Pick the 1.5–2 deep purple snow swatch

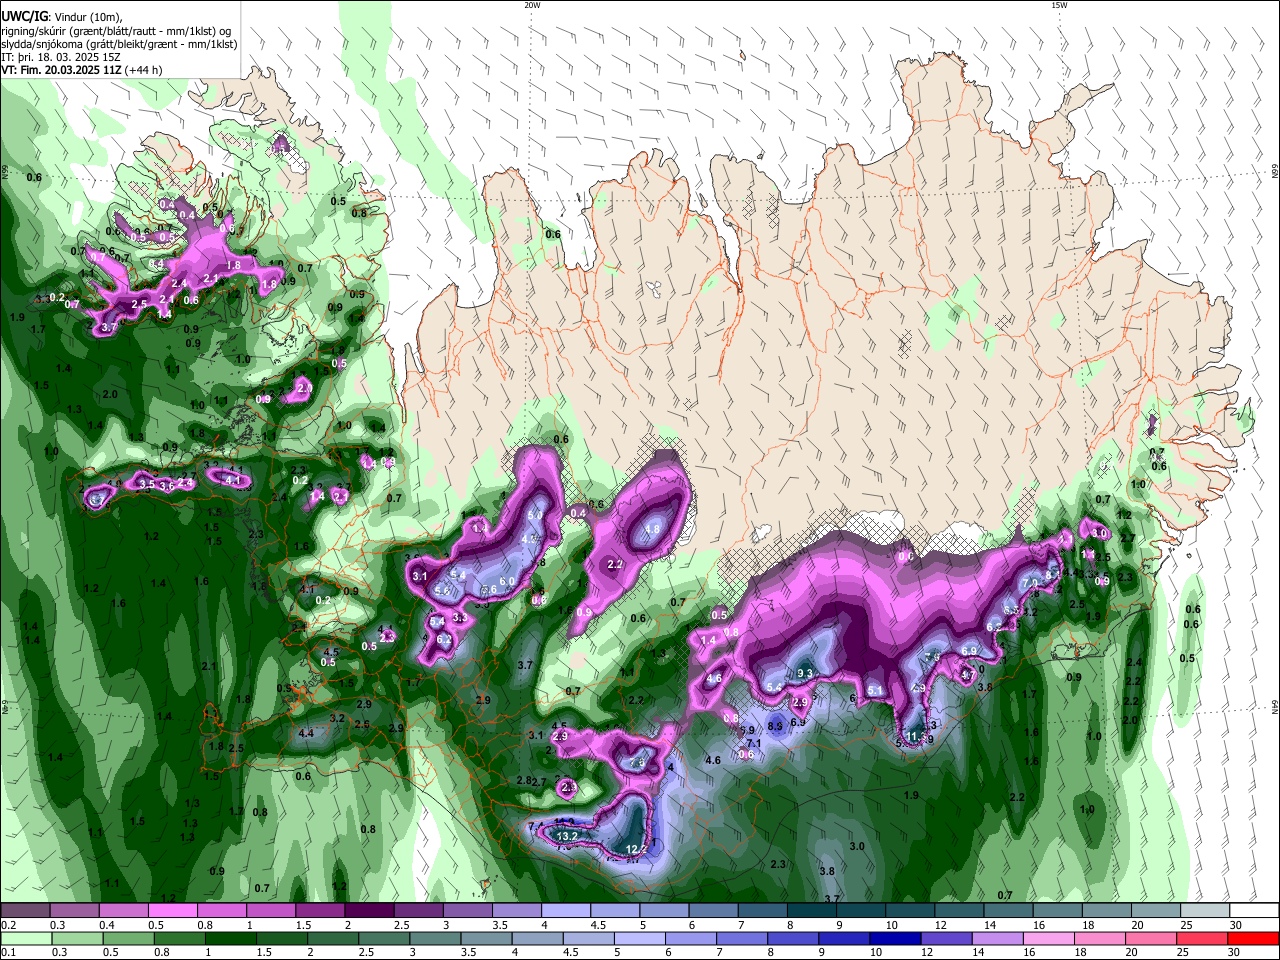coord(320,911)
